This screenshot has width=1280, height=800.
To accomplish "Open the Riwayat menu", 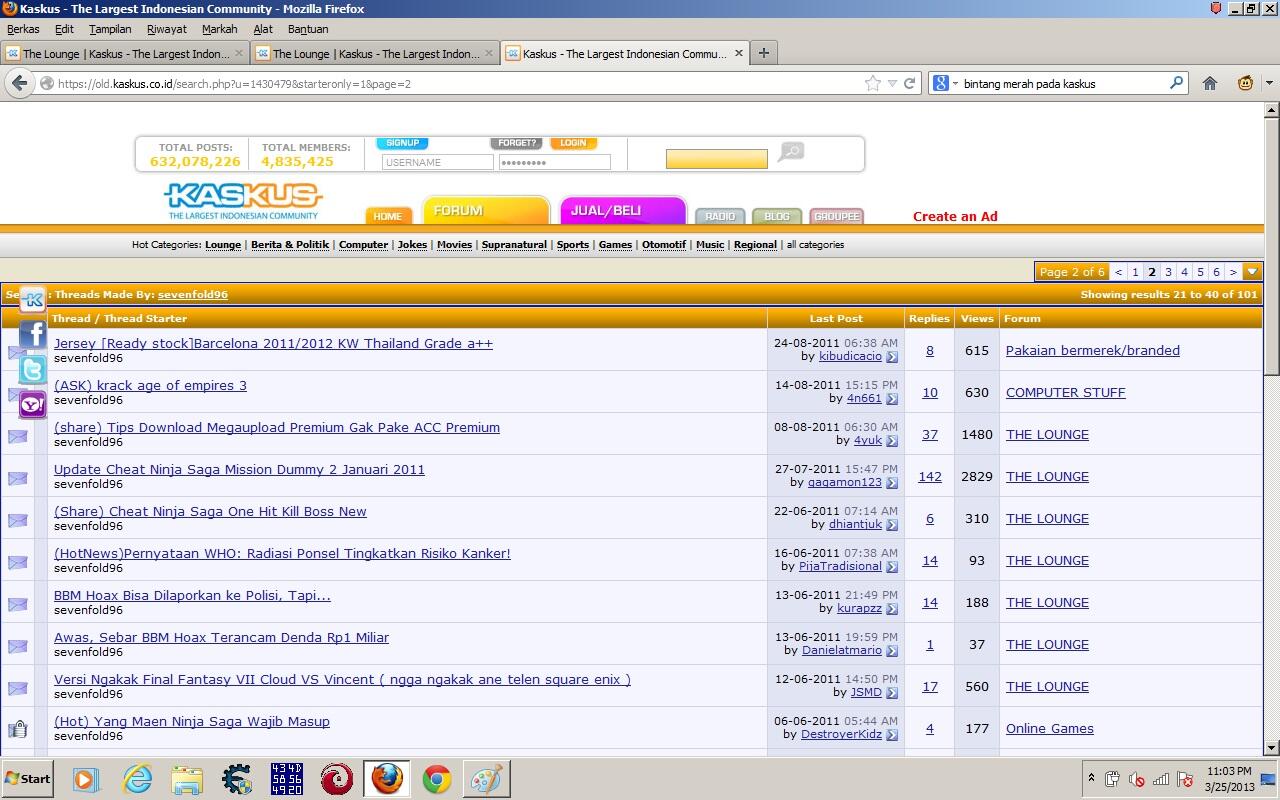I will tap(167, 29).
